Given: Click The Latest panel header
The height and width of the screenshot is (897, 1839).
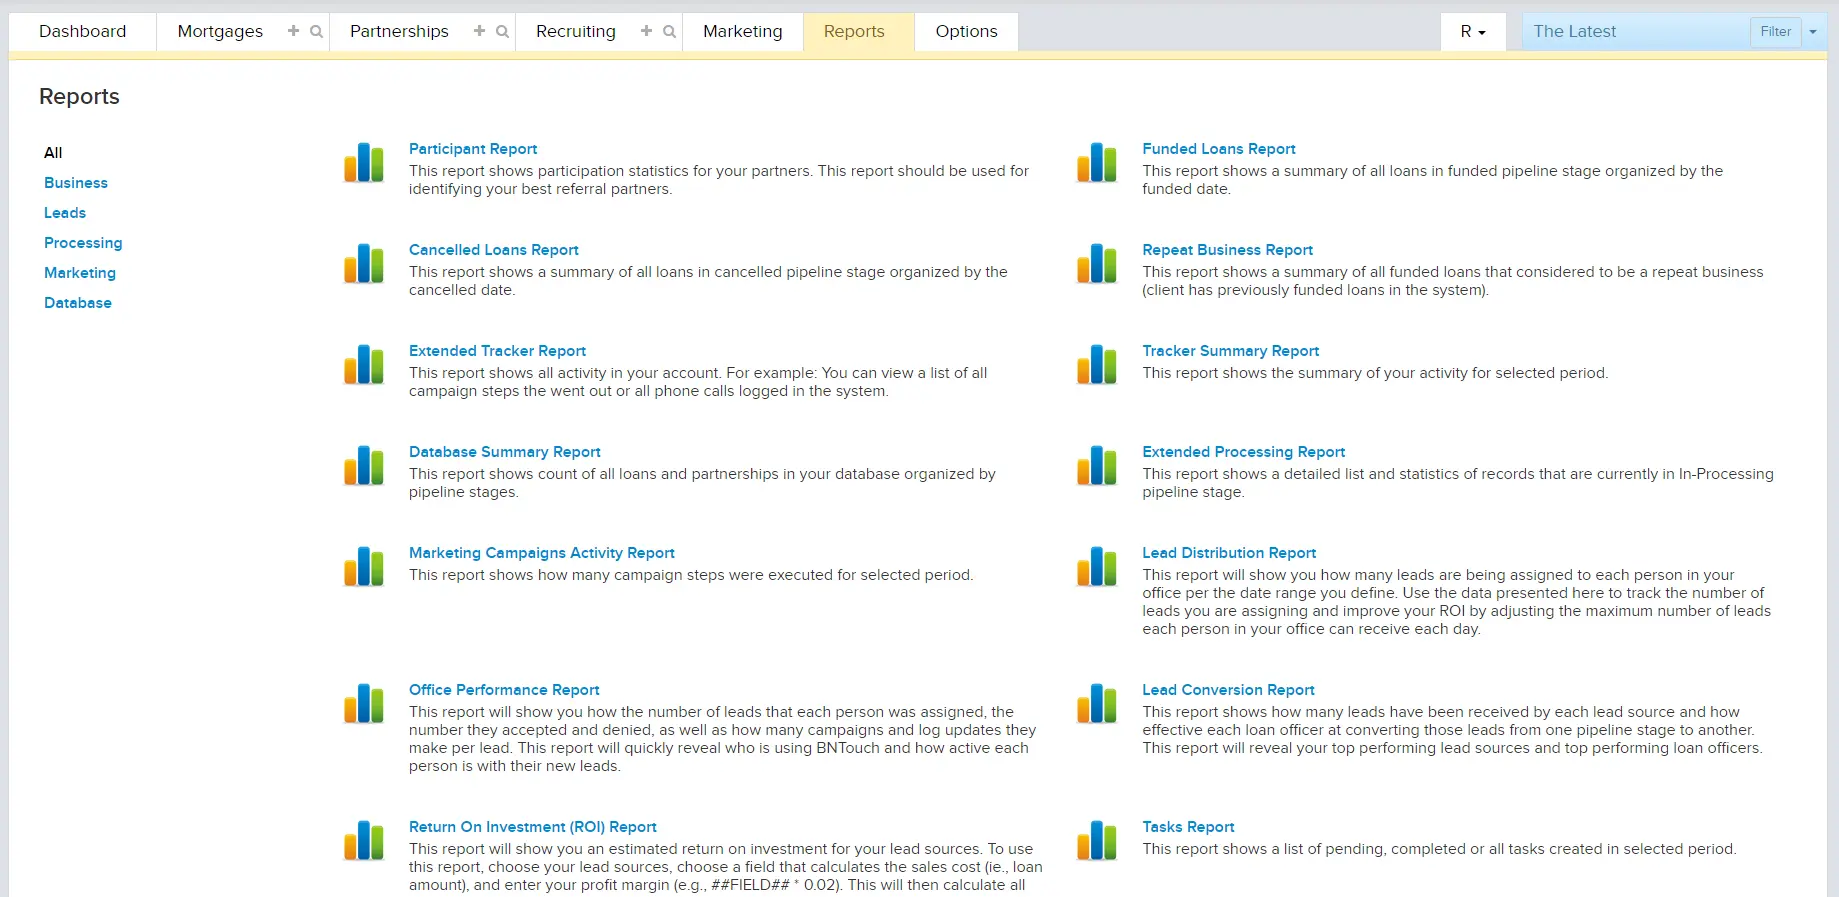Looking at the screenshot, I should (1575, 31).
